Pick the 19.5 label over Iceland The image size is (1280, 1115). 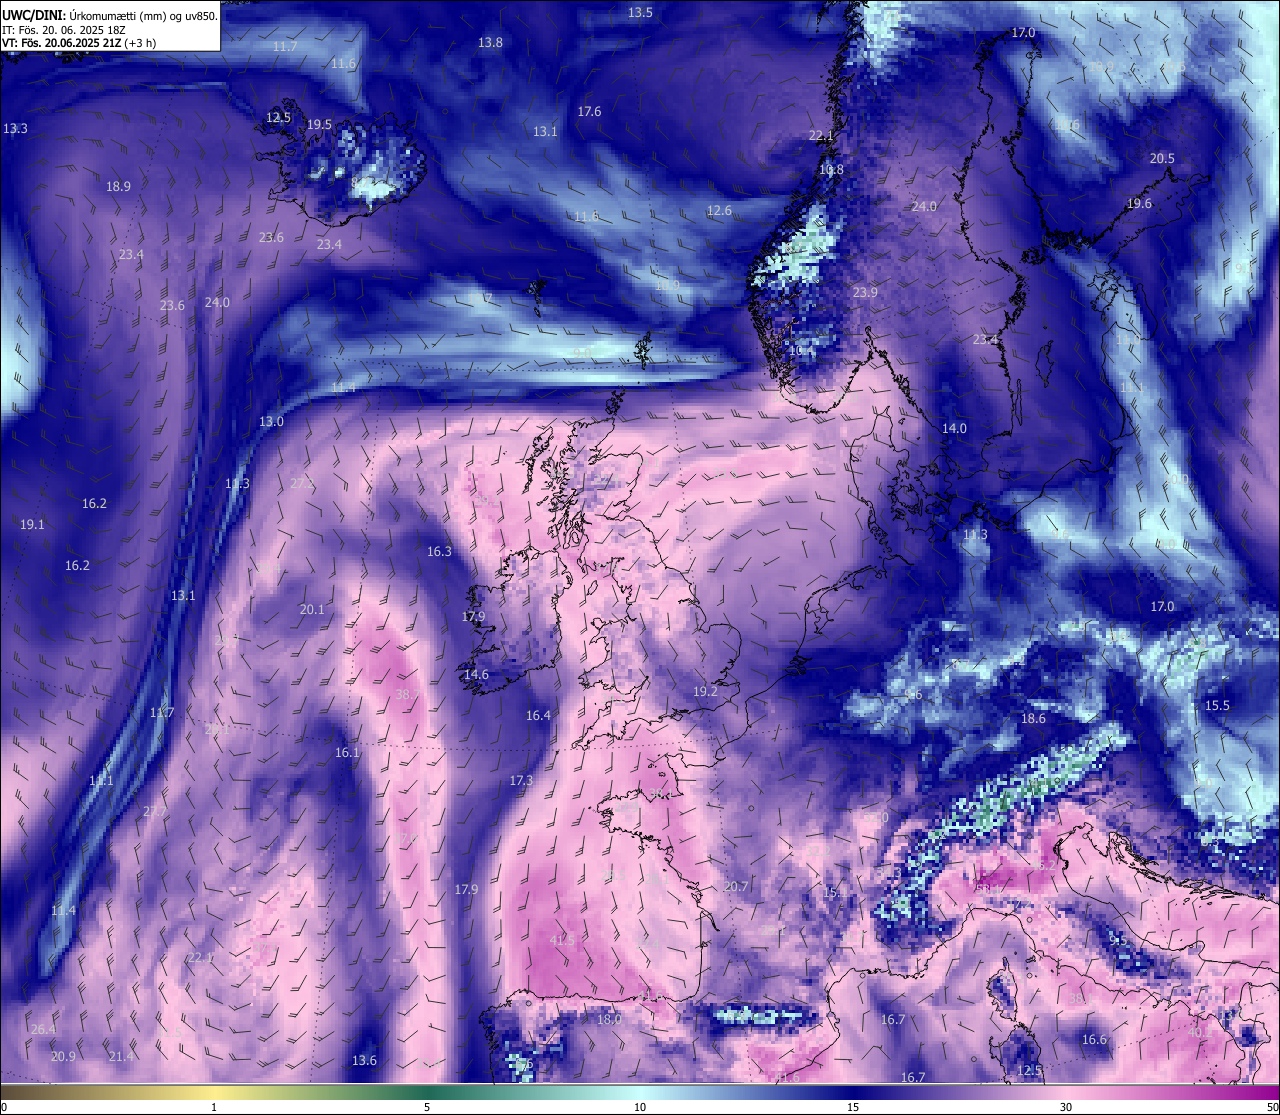click(x=319, y=125)
